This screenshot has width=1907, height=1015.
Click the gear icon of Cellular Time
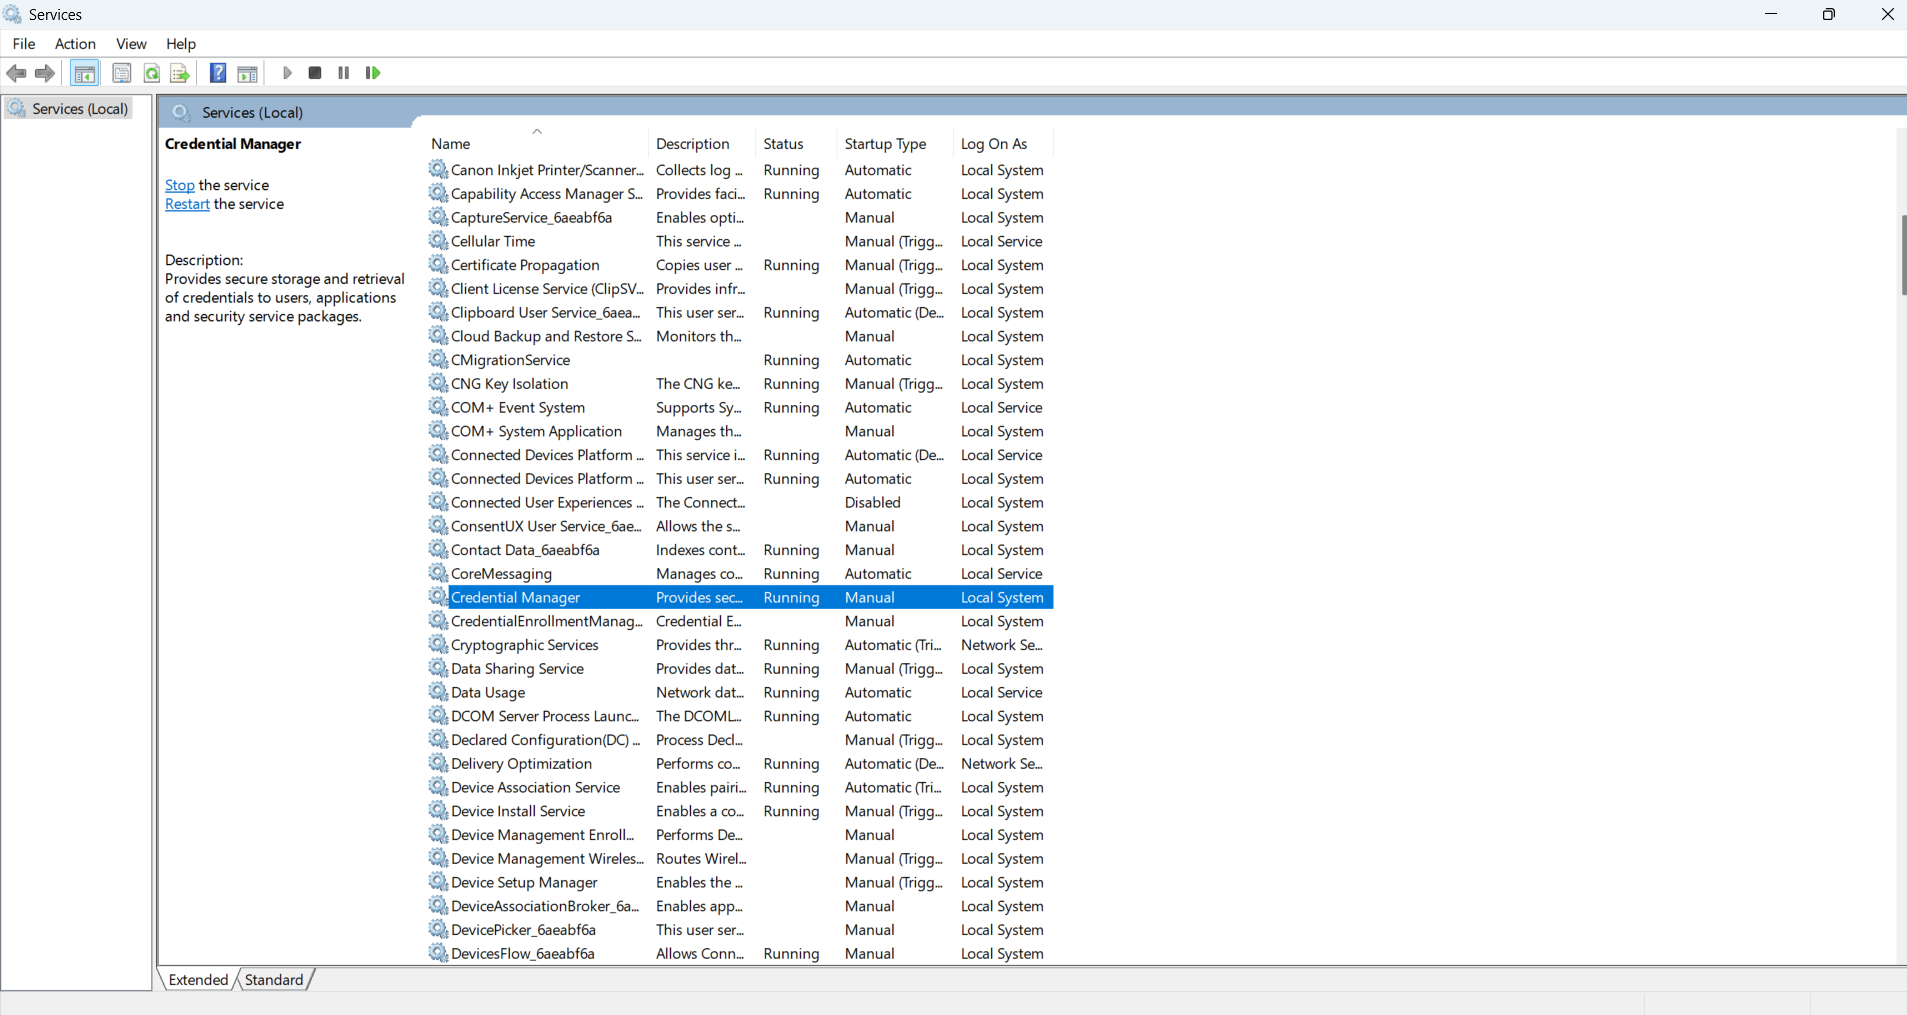click(x=438, y=241)
